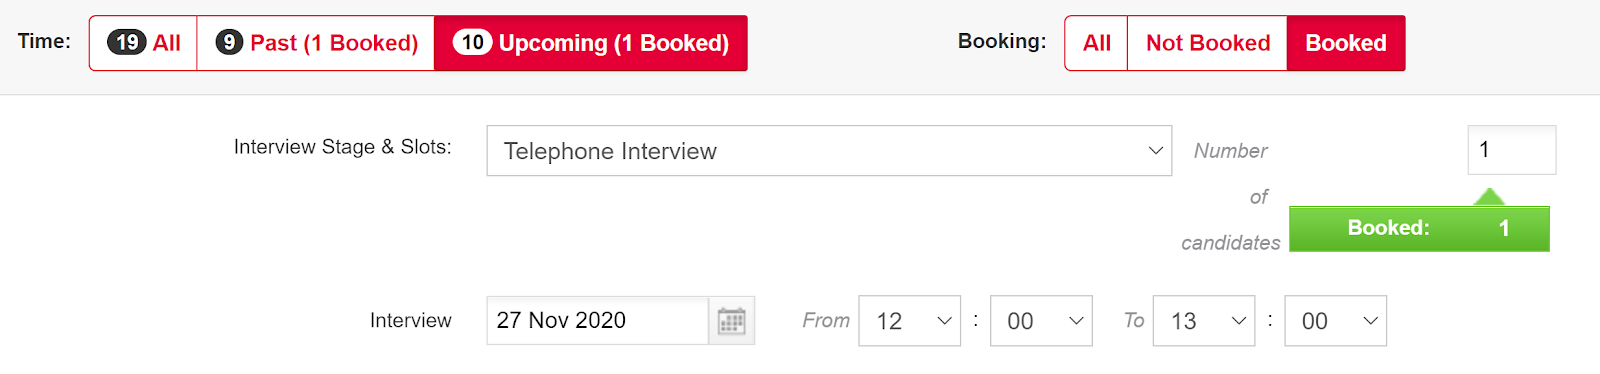Click the 9 count badge on Past
The width and height of the screenshot is (1600, 374).
[229, 42]
